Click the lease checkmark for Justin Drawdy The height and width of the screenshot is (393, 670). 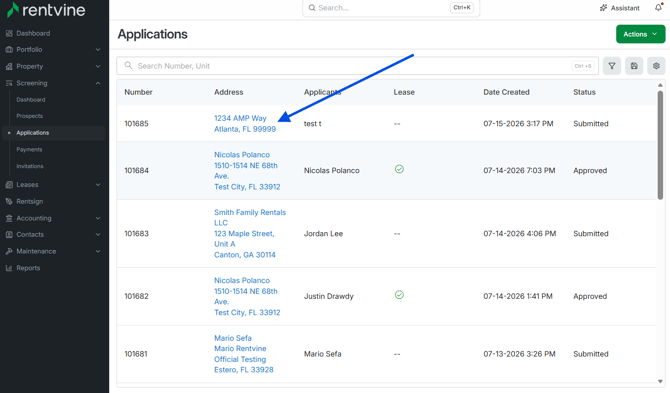tap(399, 295)
